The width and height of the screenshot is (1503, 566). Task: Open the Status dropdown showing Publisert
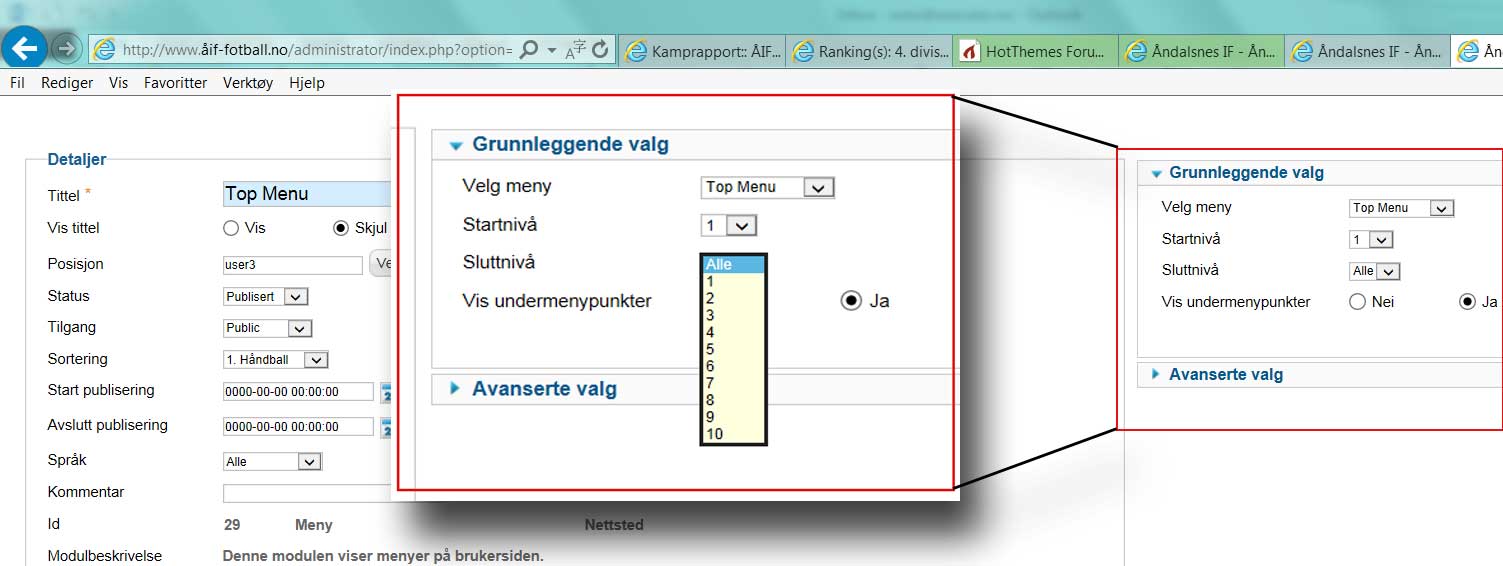point(265,296)
